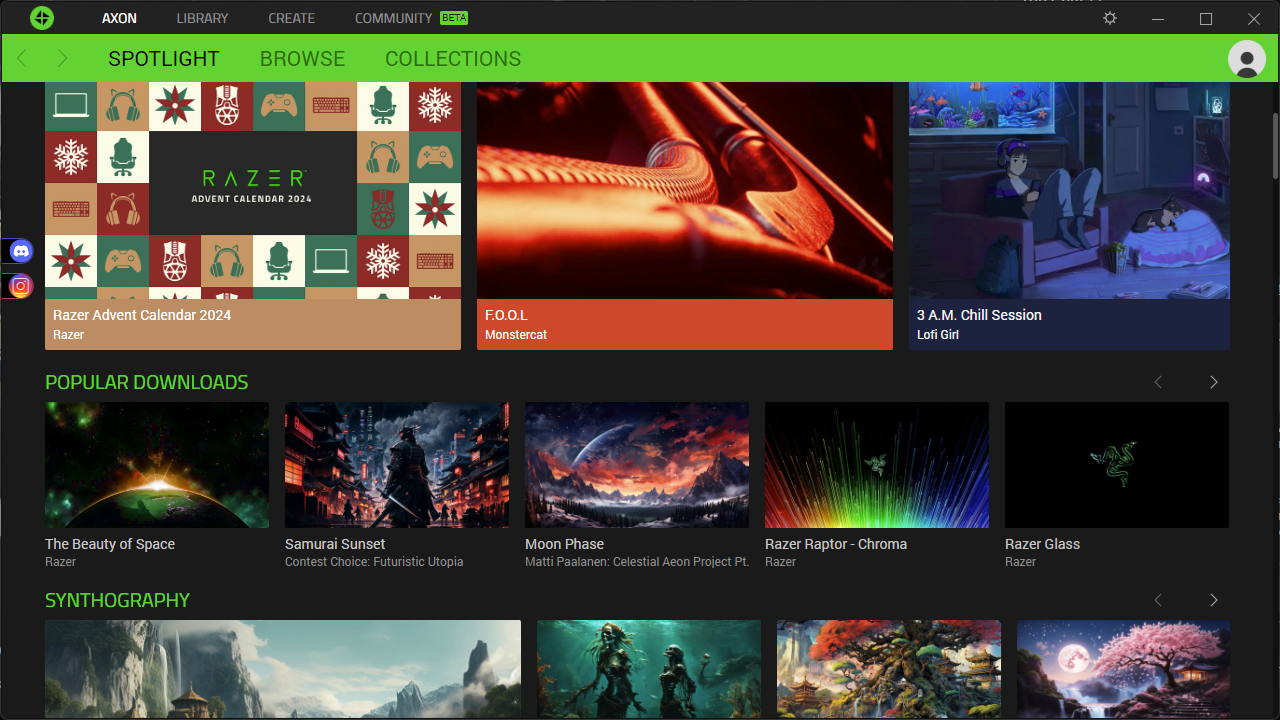Switch to the AXON tab
The width and height of the screenshot is (1280, 720).
[x=119, y=18]
